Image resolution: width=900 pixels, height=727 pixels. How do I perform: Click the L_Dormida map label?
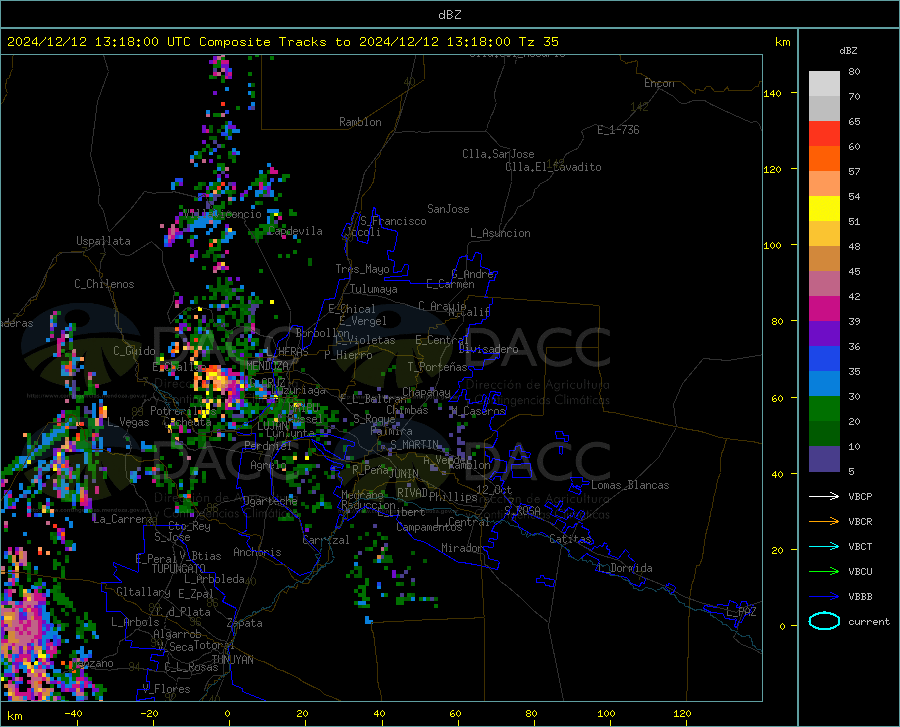point(625,568)
